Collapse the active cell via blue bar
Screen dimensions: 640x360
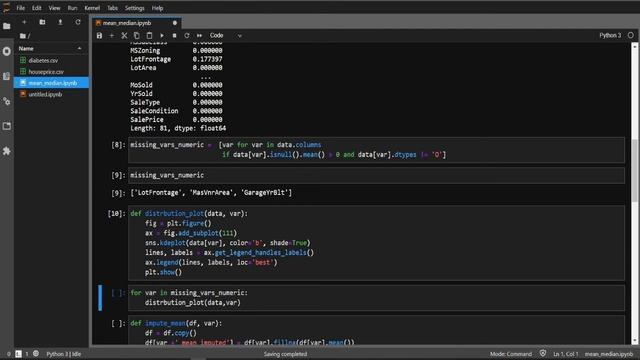coord(100,298)
